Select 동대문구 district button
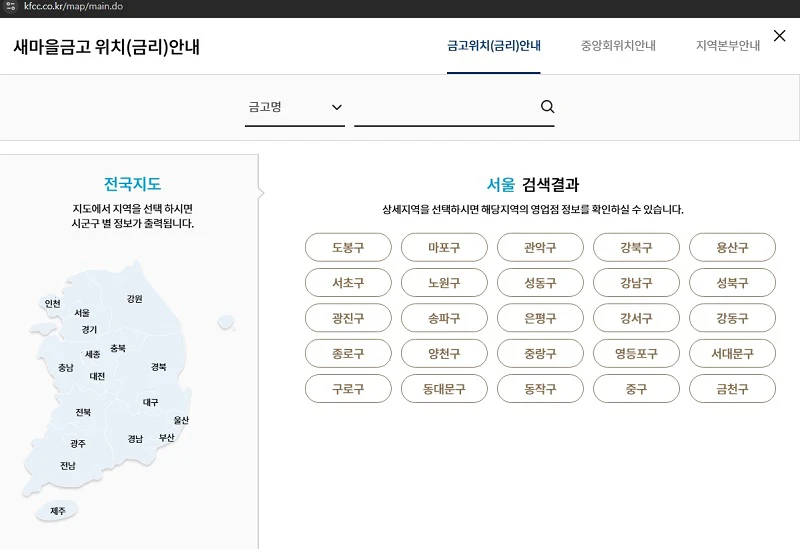Viewport: 800px width, 549px height. (x=444, y=389)
